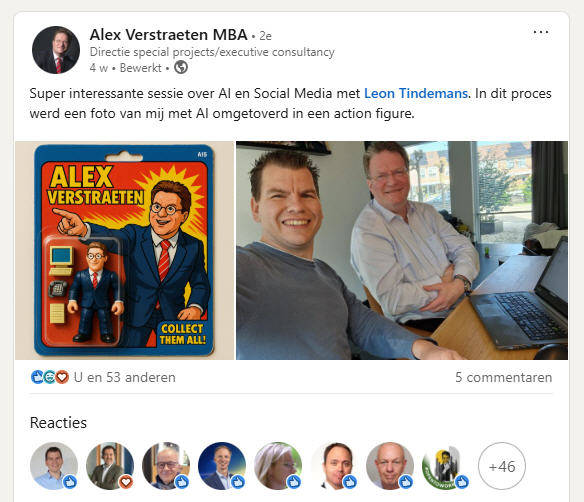Expand the +46 more reactions
584x502 pixels.
click(502, 466)
